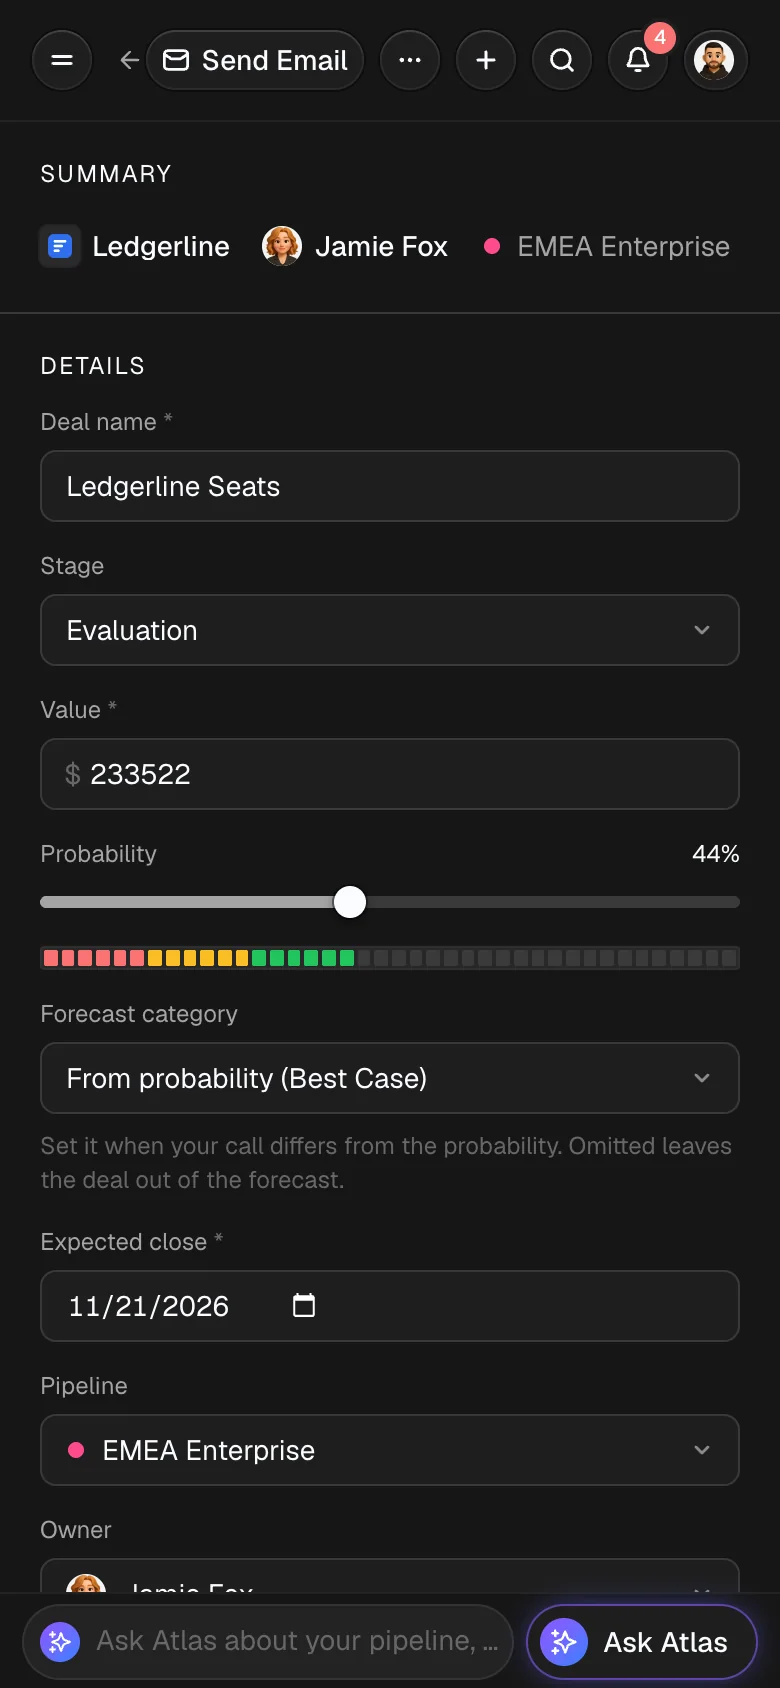Expand the Stage dropdown showing Evaluation
The height and width of the screenshot is (1688, 780).
tap(390, 630)
